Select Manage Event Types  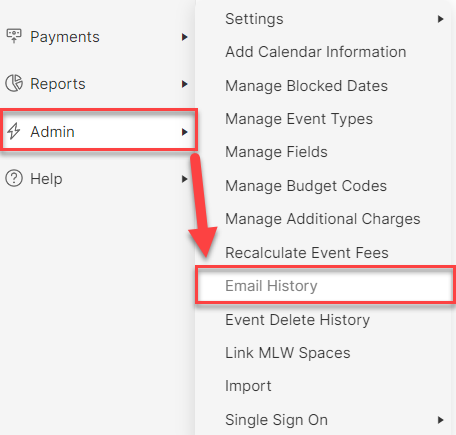[299, 119]
